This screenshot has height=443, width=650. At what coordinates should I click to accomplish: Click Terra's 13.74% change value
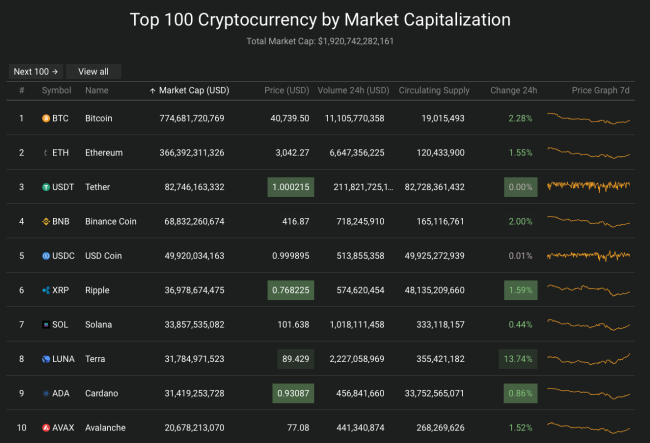click(518, 359)
